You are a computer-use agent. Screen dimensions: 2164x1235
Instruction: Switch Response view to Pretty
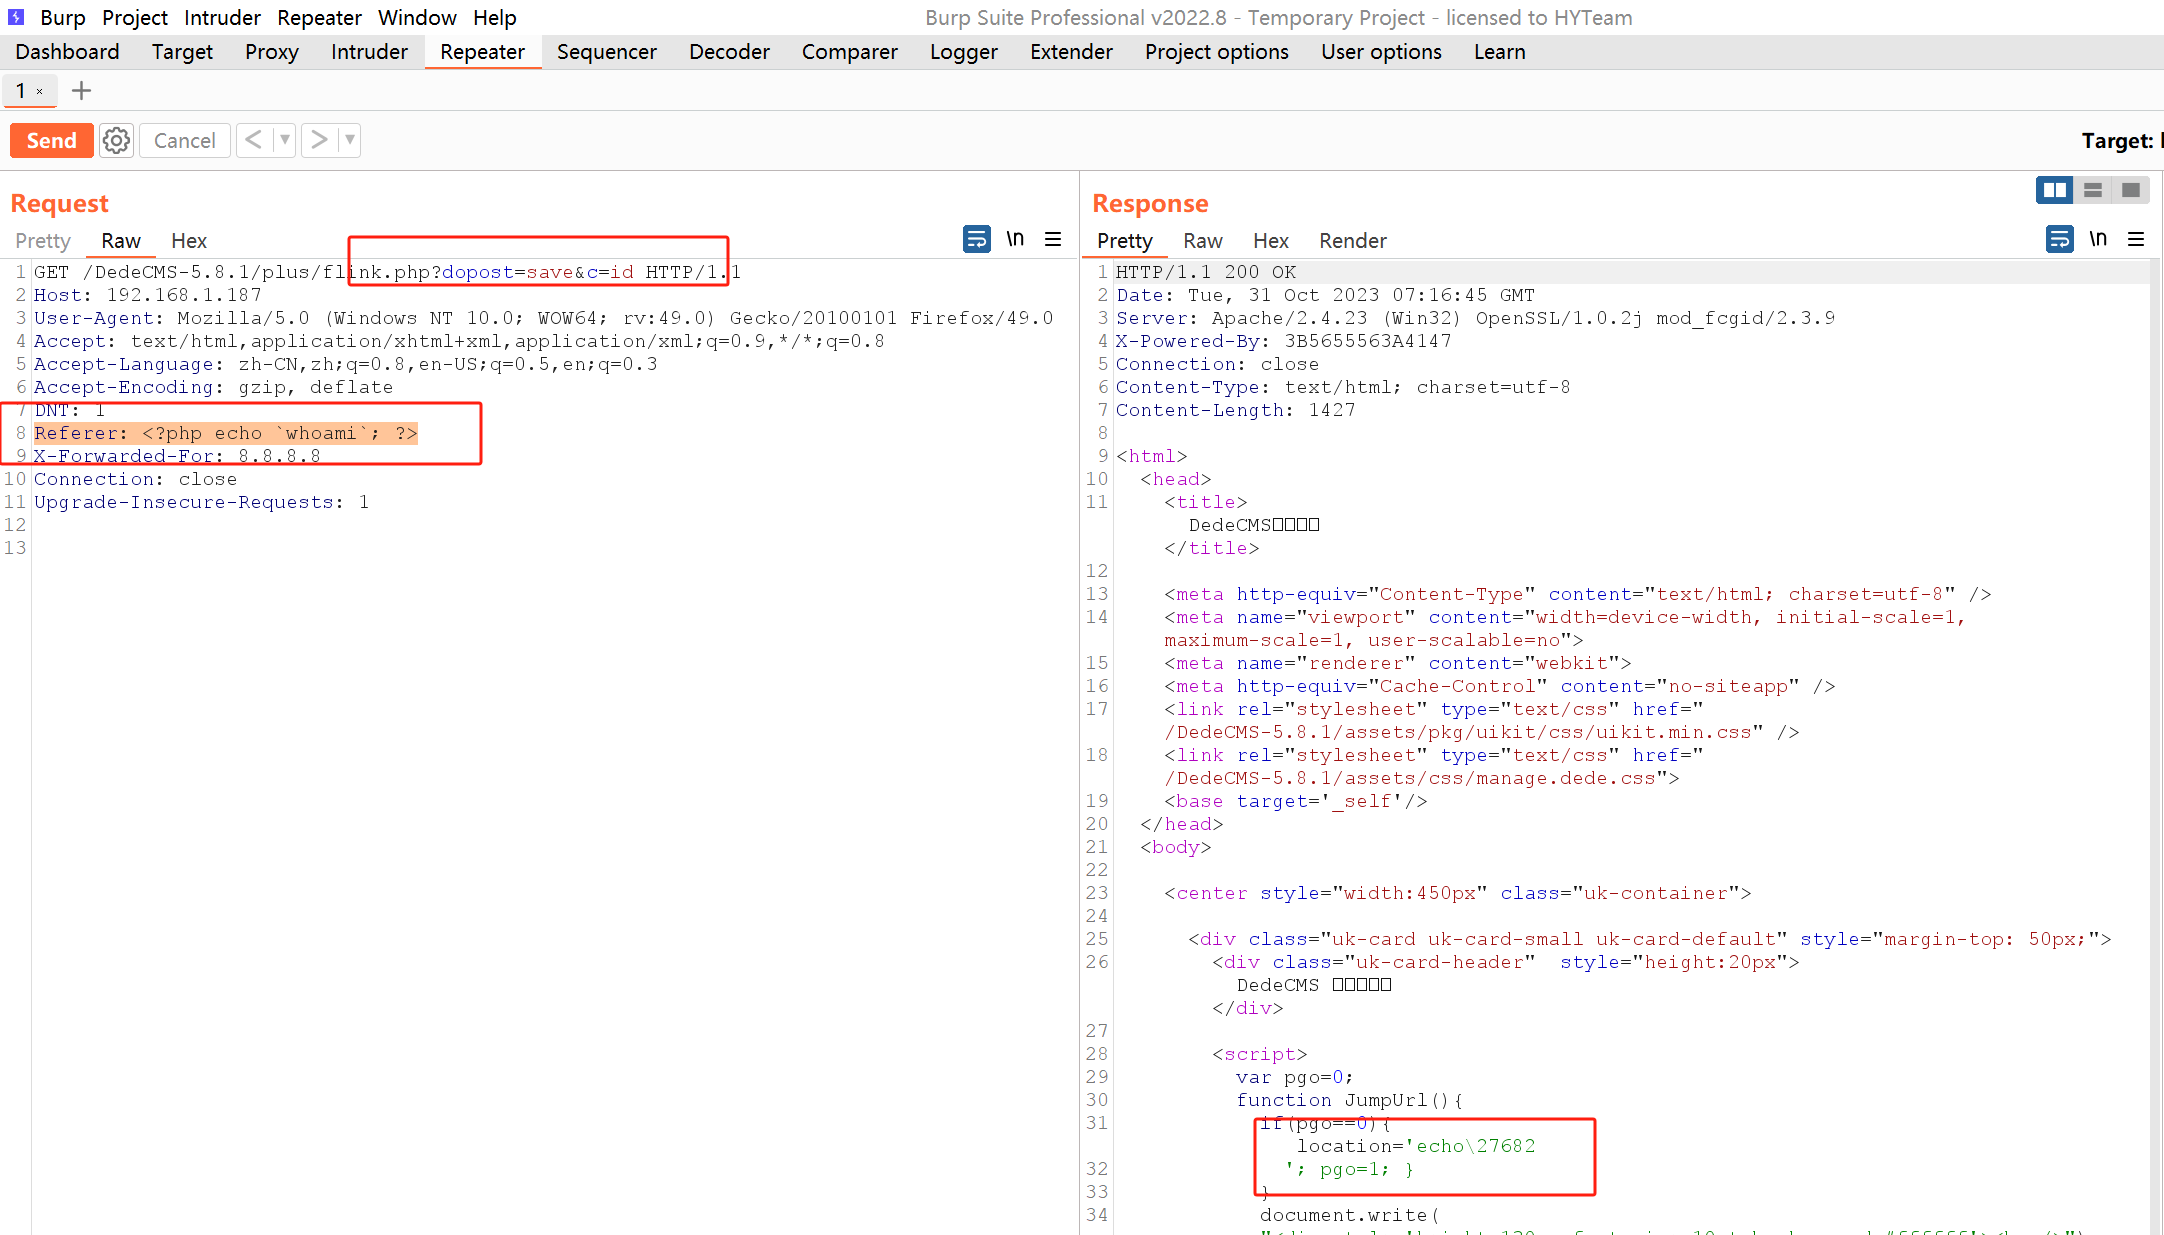(x=1124, y=241)
